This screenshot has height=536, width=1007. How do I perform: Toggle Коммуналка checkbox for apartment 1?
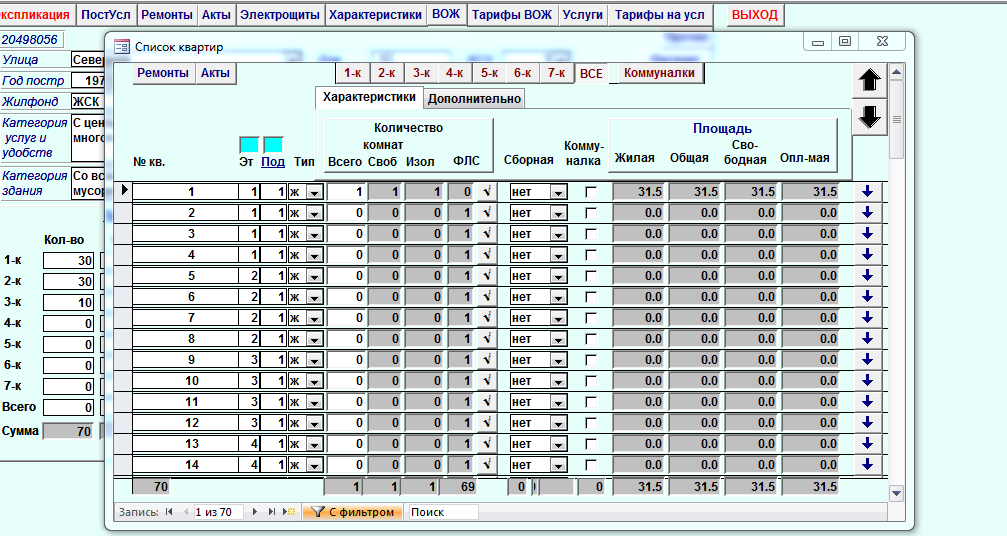click(x=591, y=192)
